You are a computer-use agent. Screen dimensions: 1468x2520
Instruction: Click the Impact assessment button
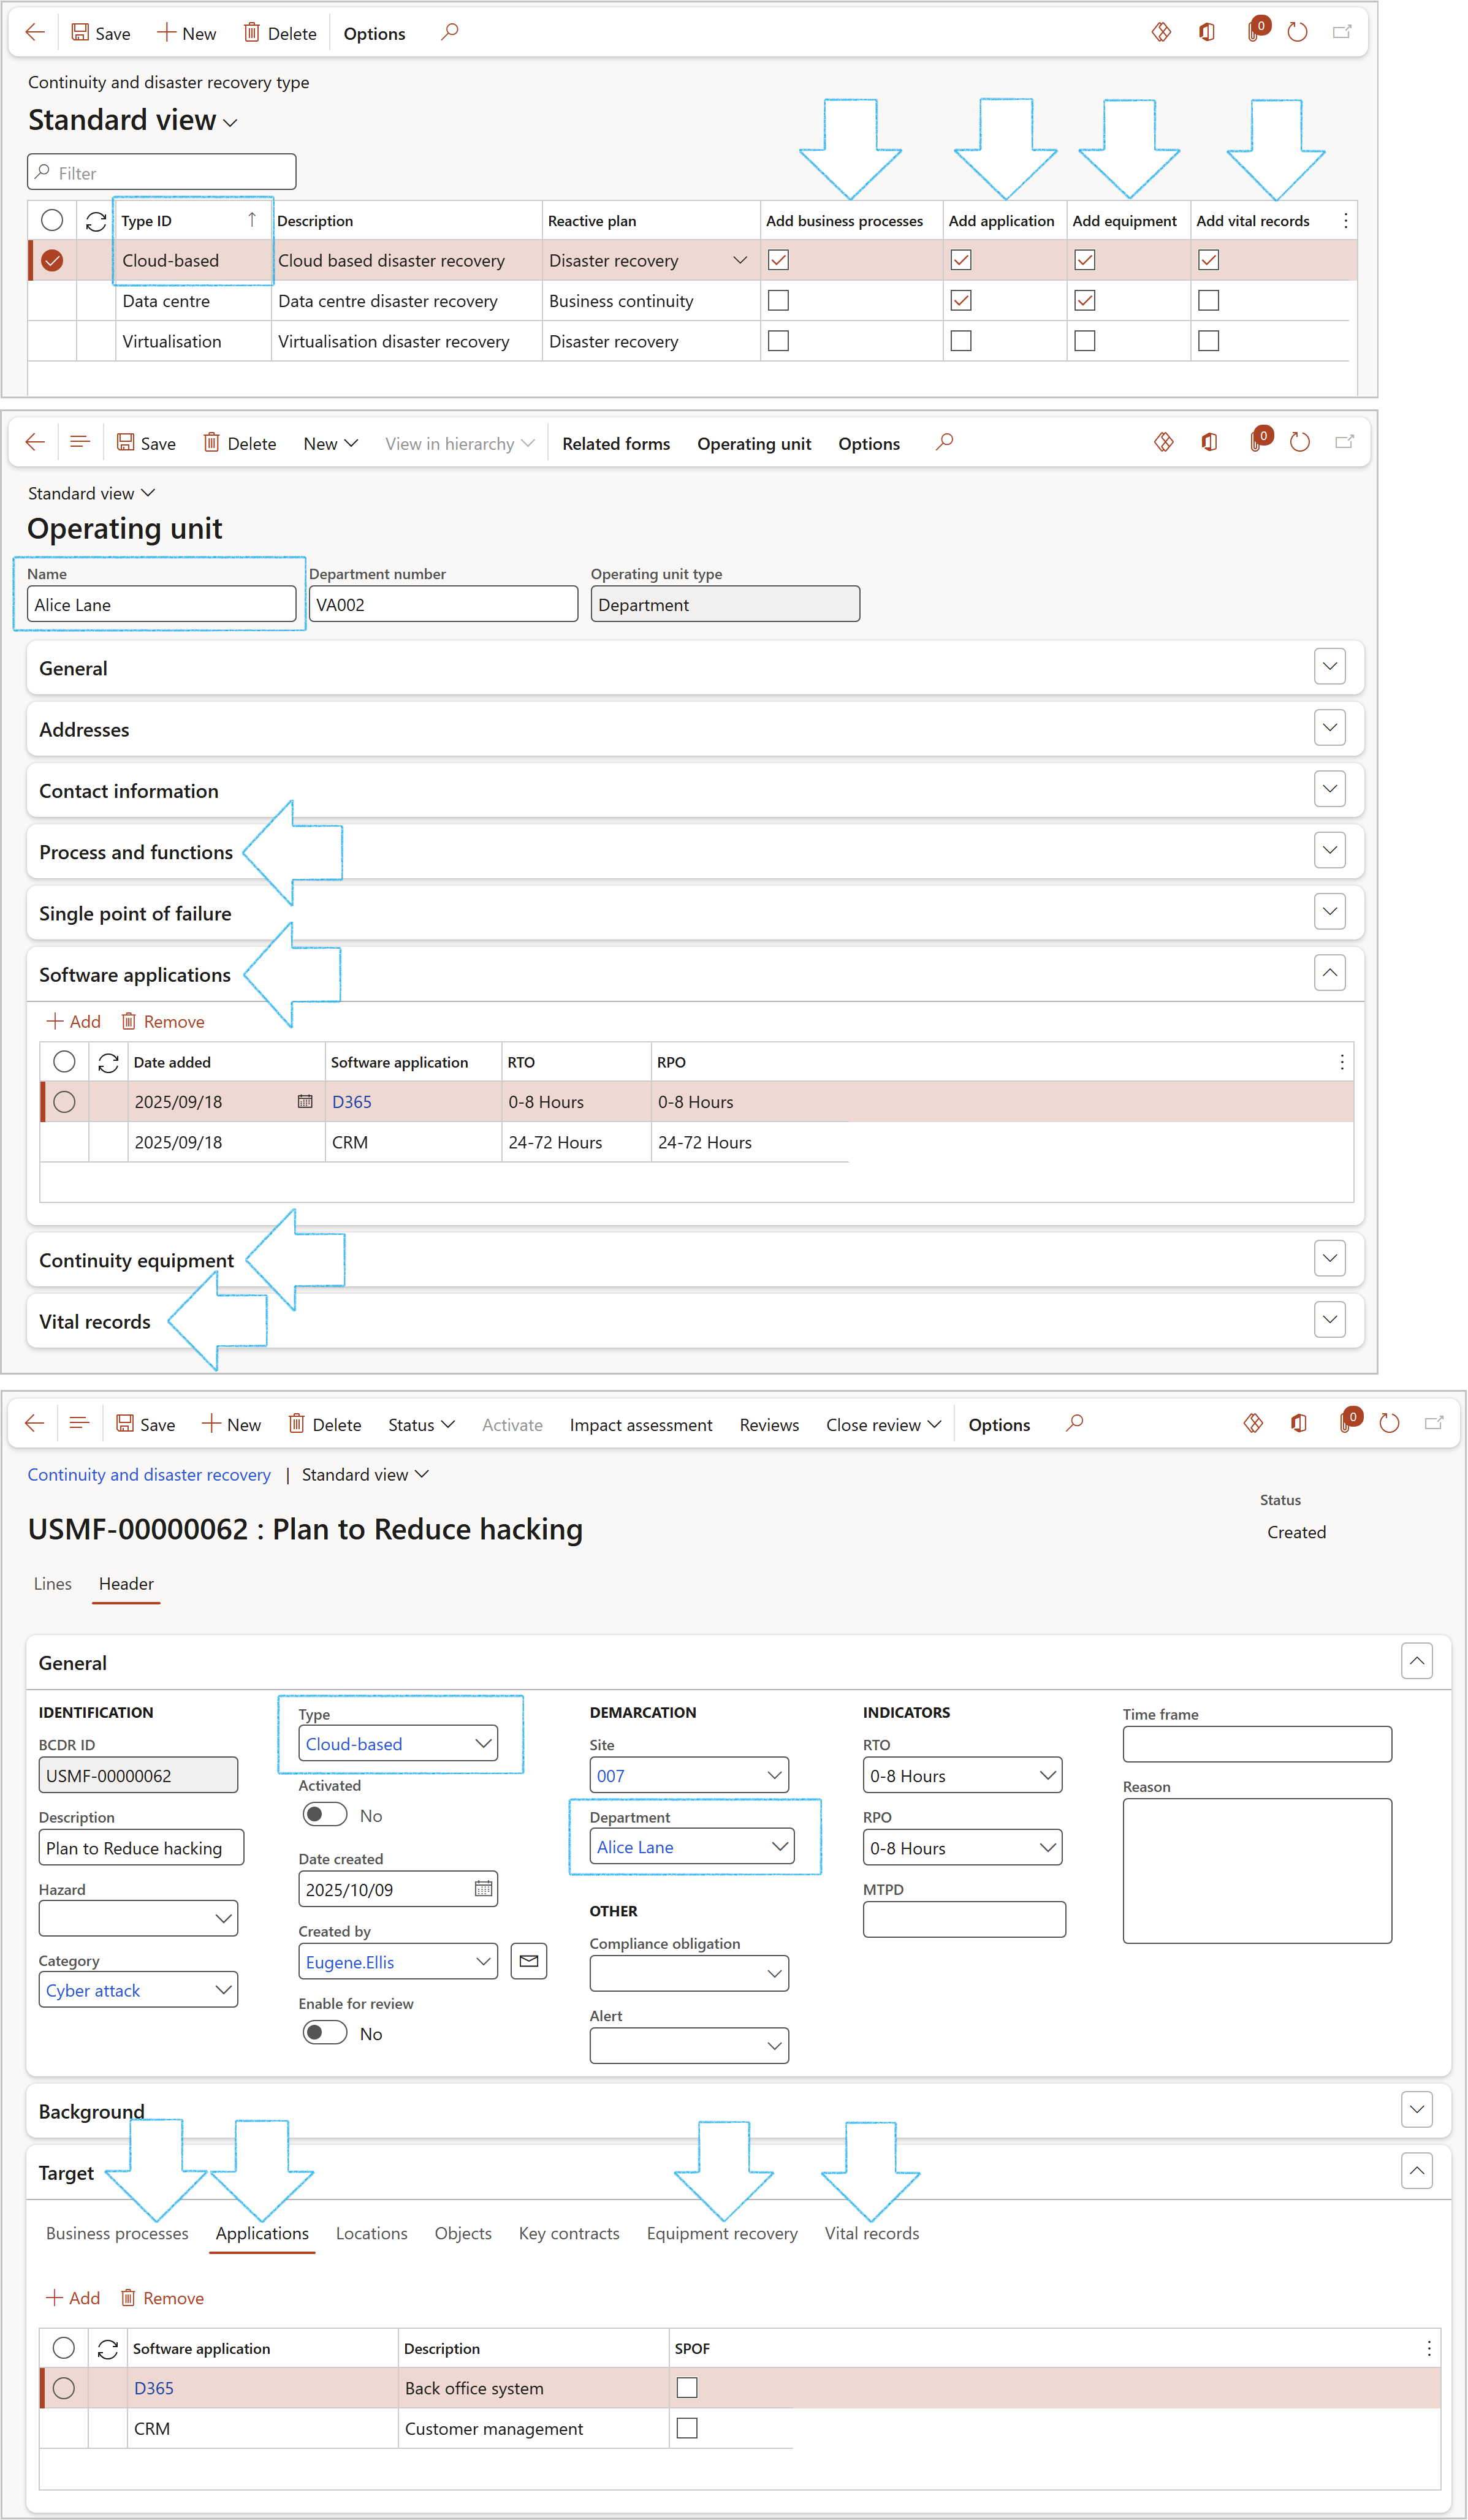(x=641, y=1424)
